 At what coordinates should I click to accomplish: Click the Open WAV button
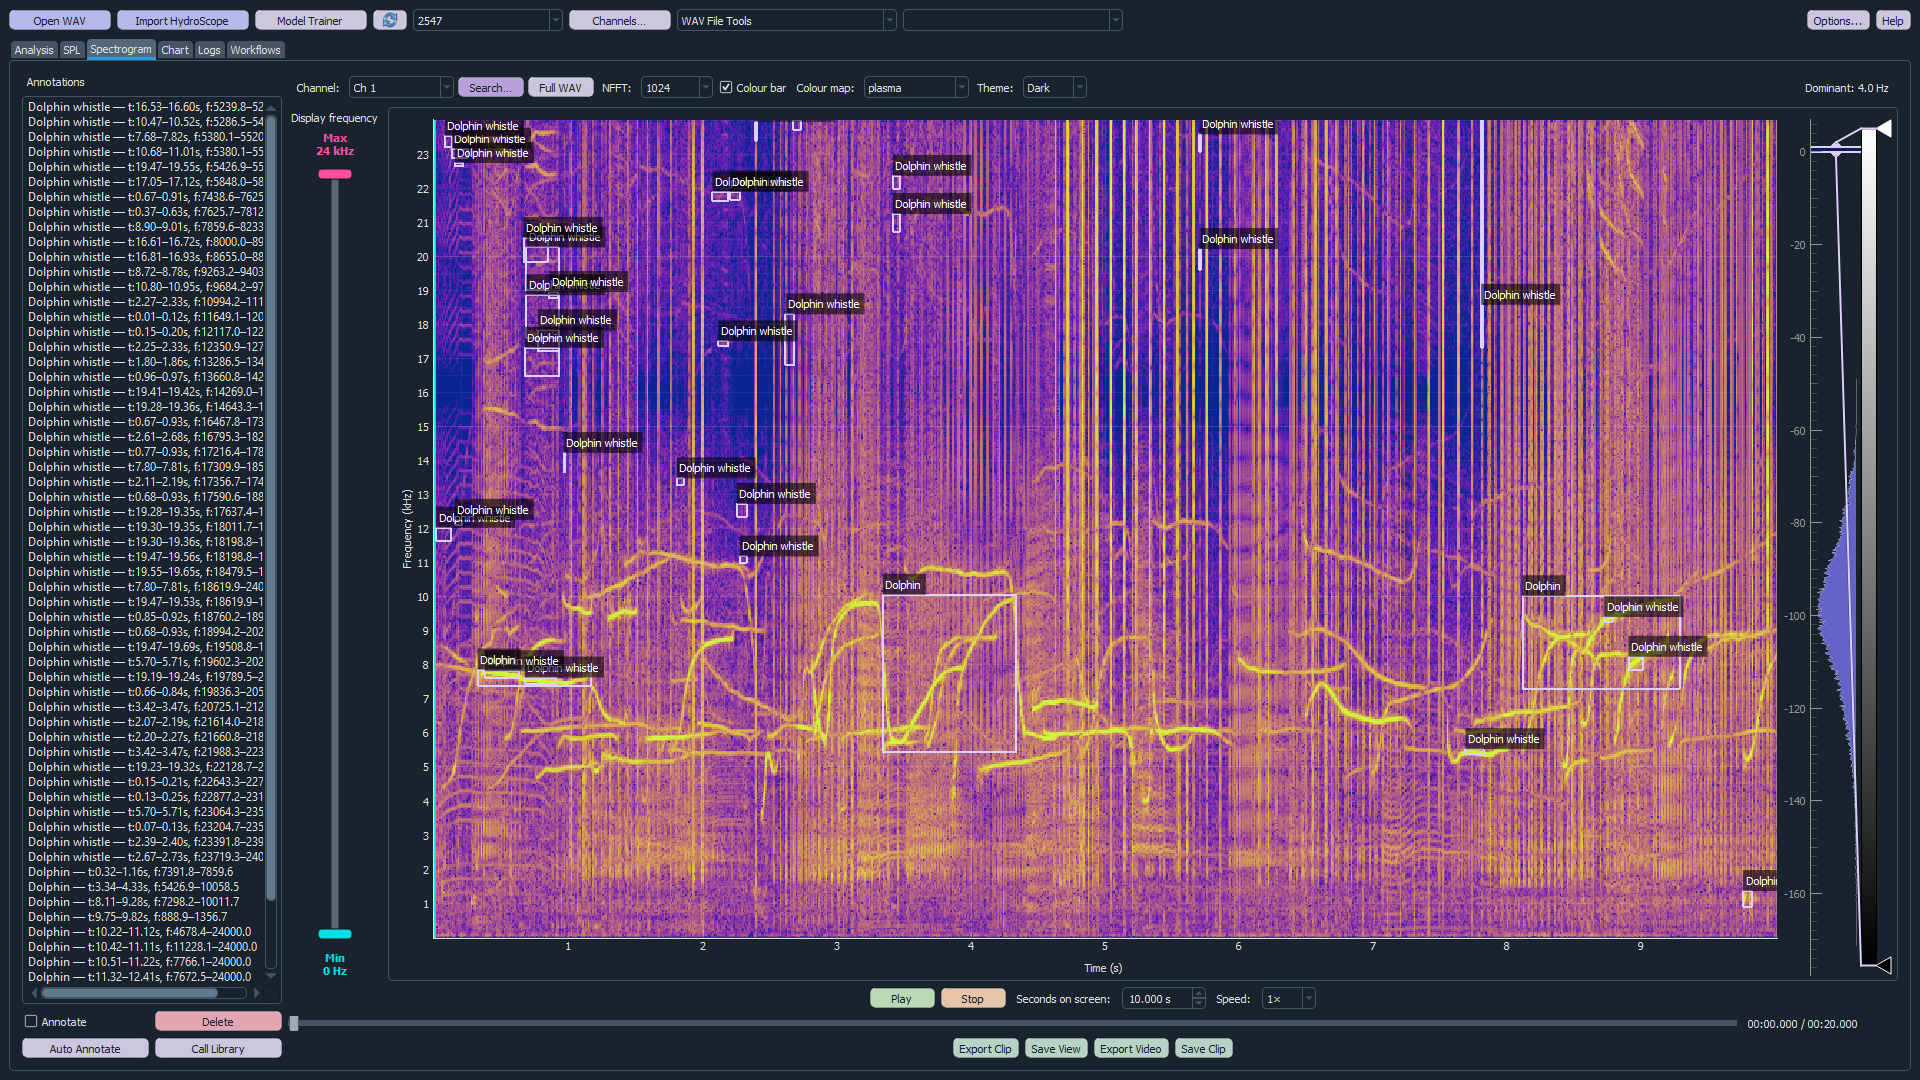click(59, 20)
